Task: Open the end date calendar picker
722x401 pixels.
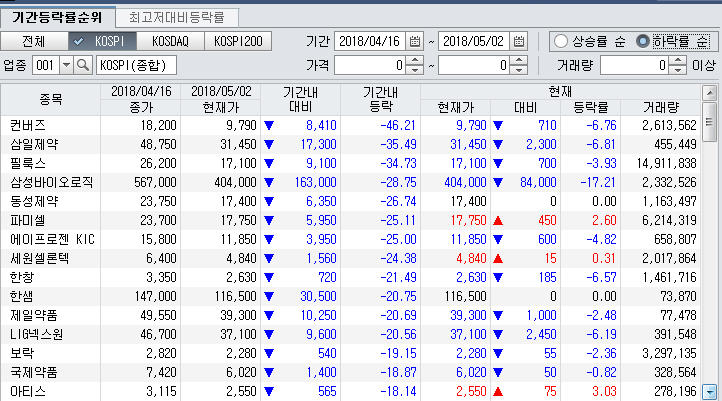Action: [518, 41]
